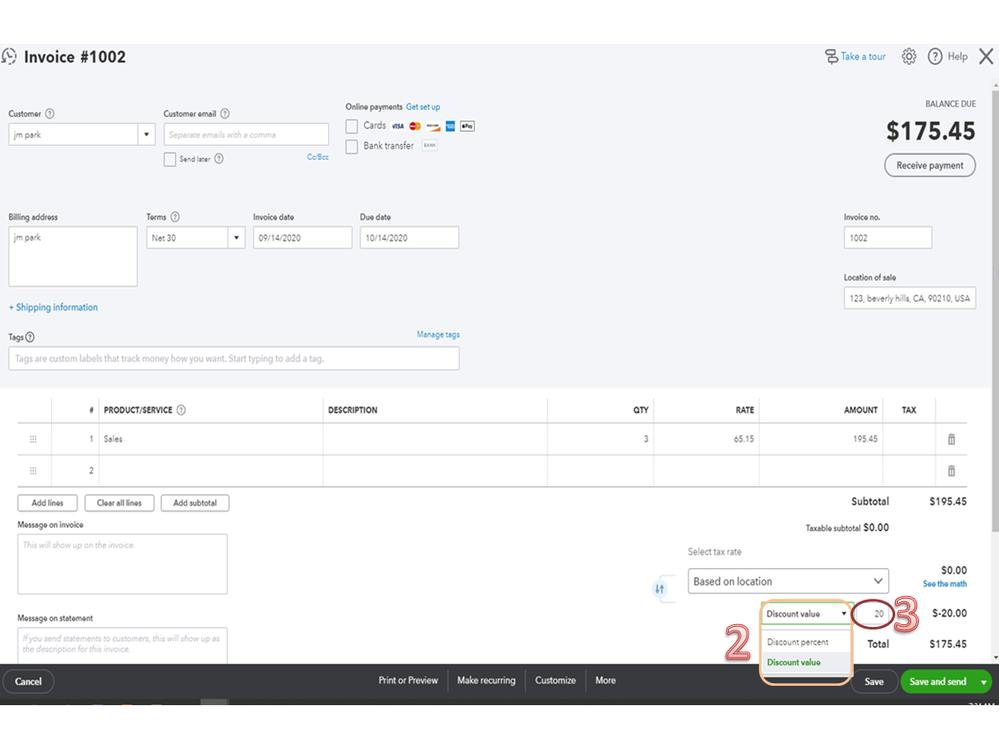999x749 pixels.
Task: Click the Sales product cell in line 1
Action: coord(211,439)
